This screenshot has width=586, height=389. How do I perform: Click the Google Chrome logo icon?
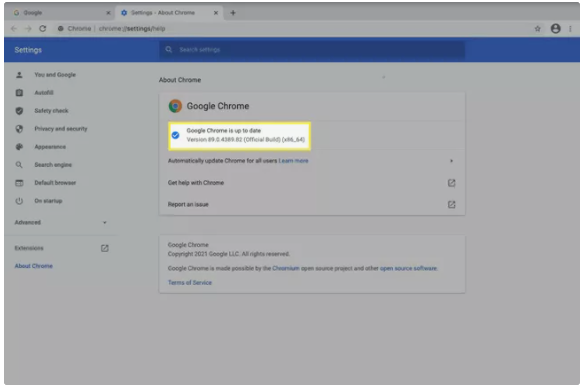tap(175, 106)
